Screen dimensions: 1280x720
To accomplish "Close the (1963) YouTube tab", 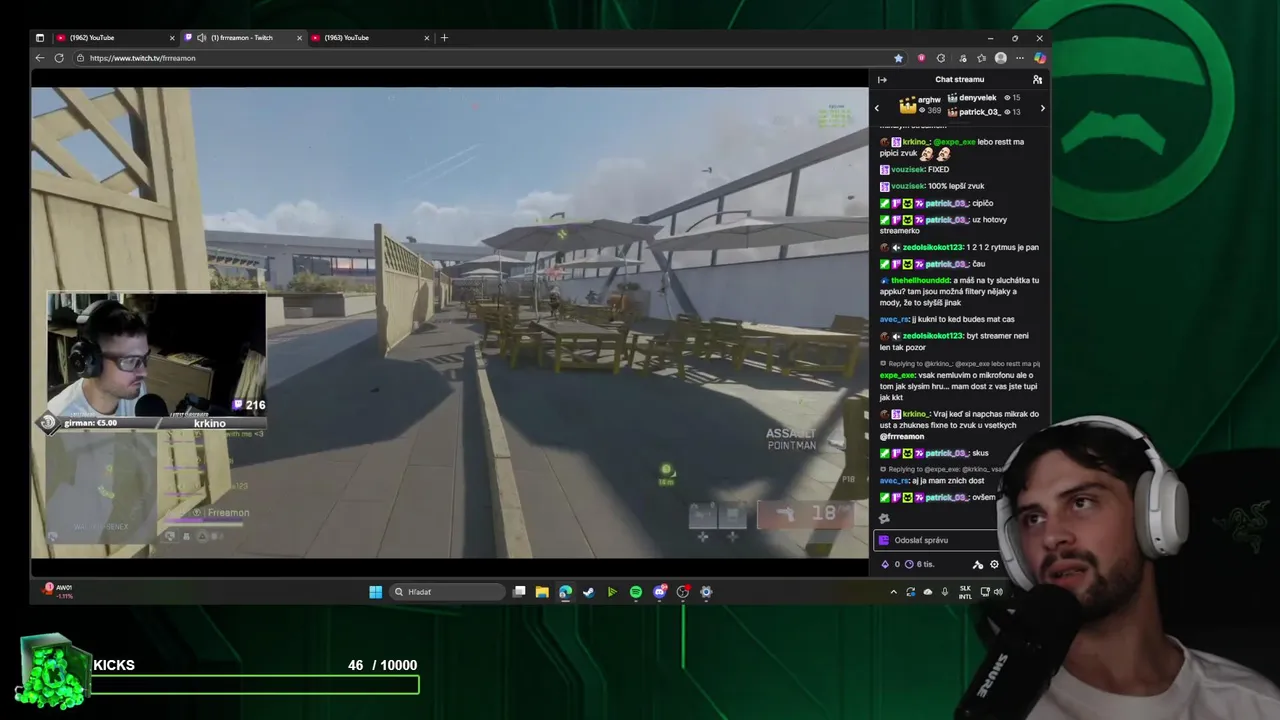I will pyautogui.click(x=427, y=38).
